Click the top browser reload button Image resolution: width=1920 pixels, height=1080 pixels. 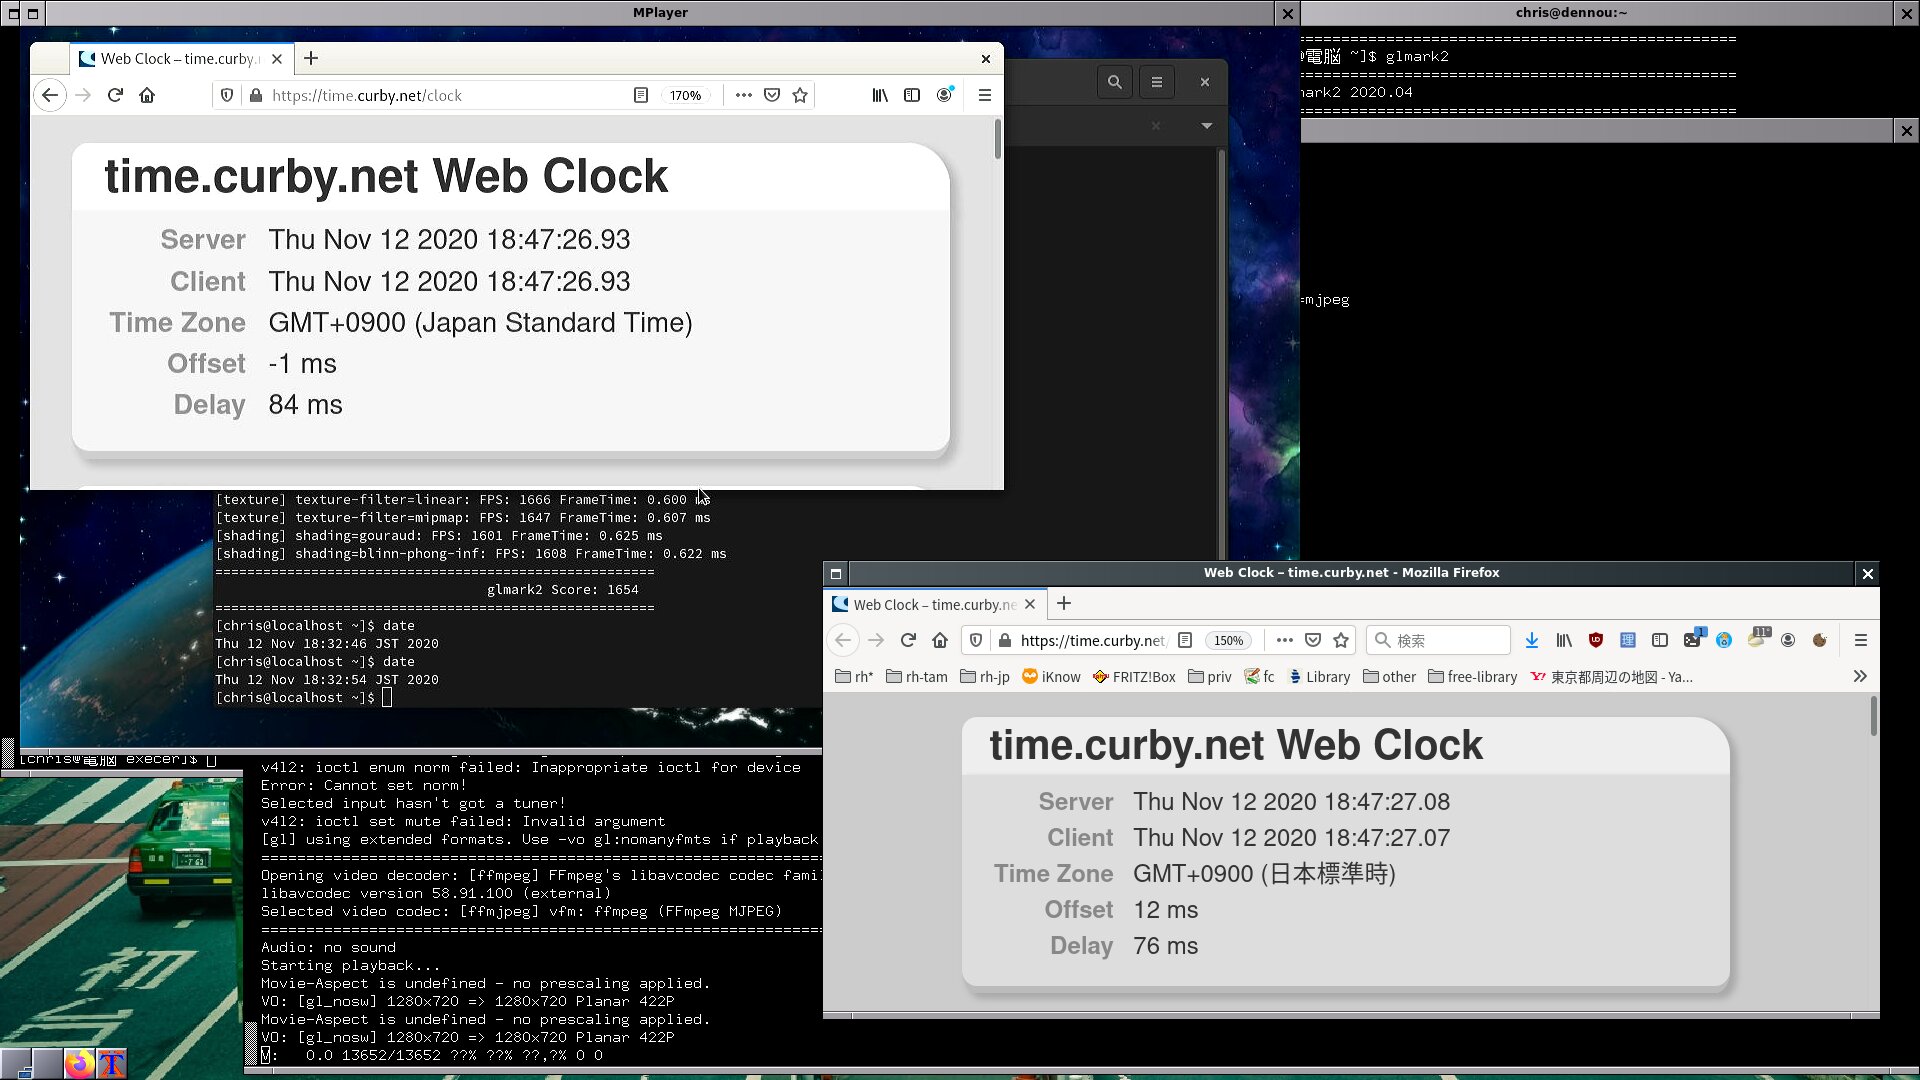tap(115, 95)
